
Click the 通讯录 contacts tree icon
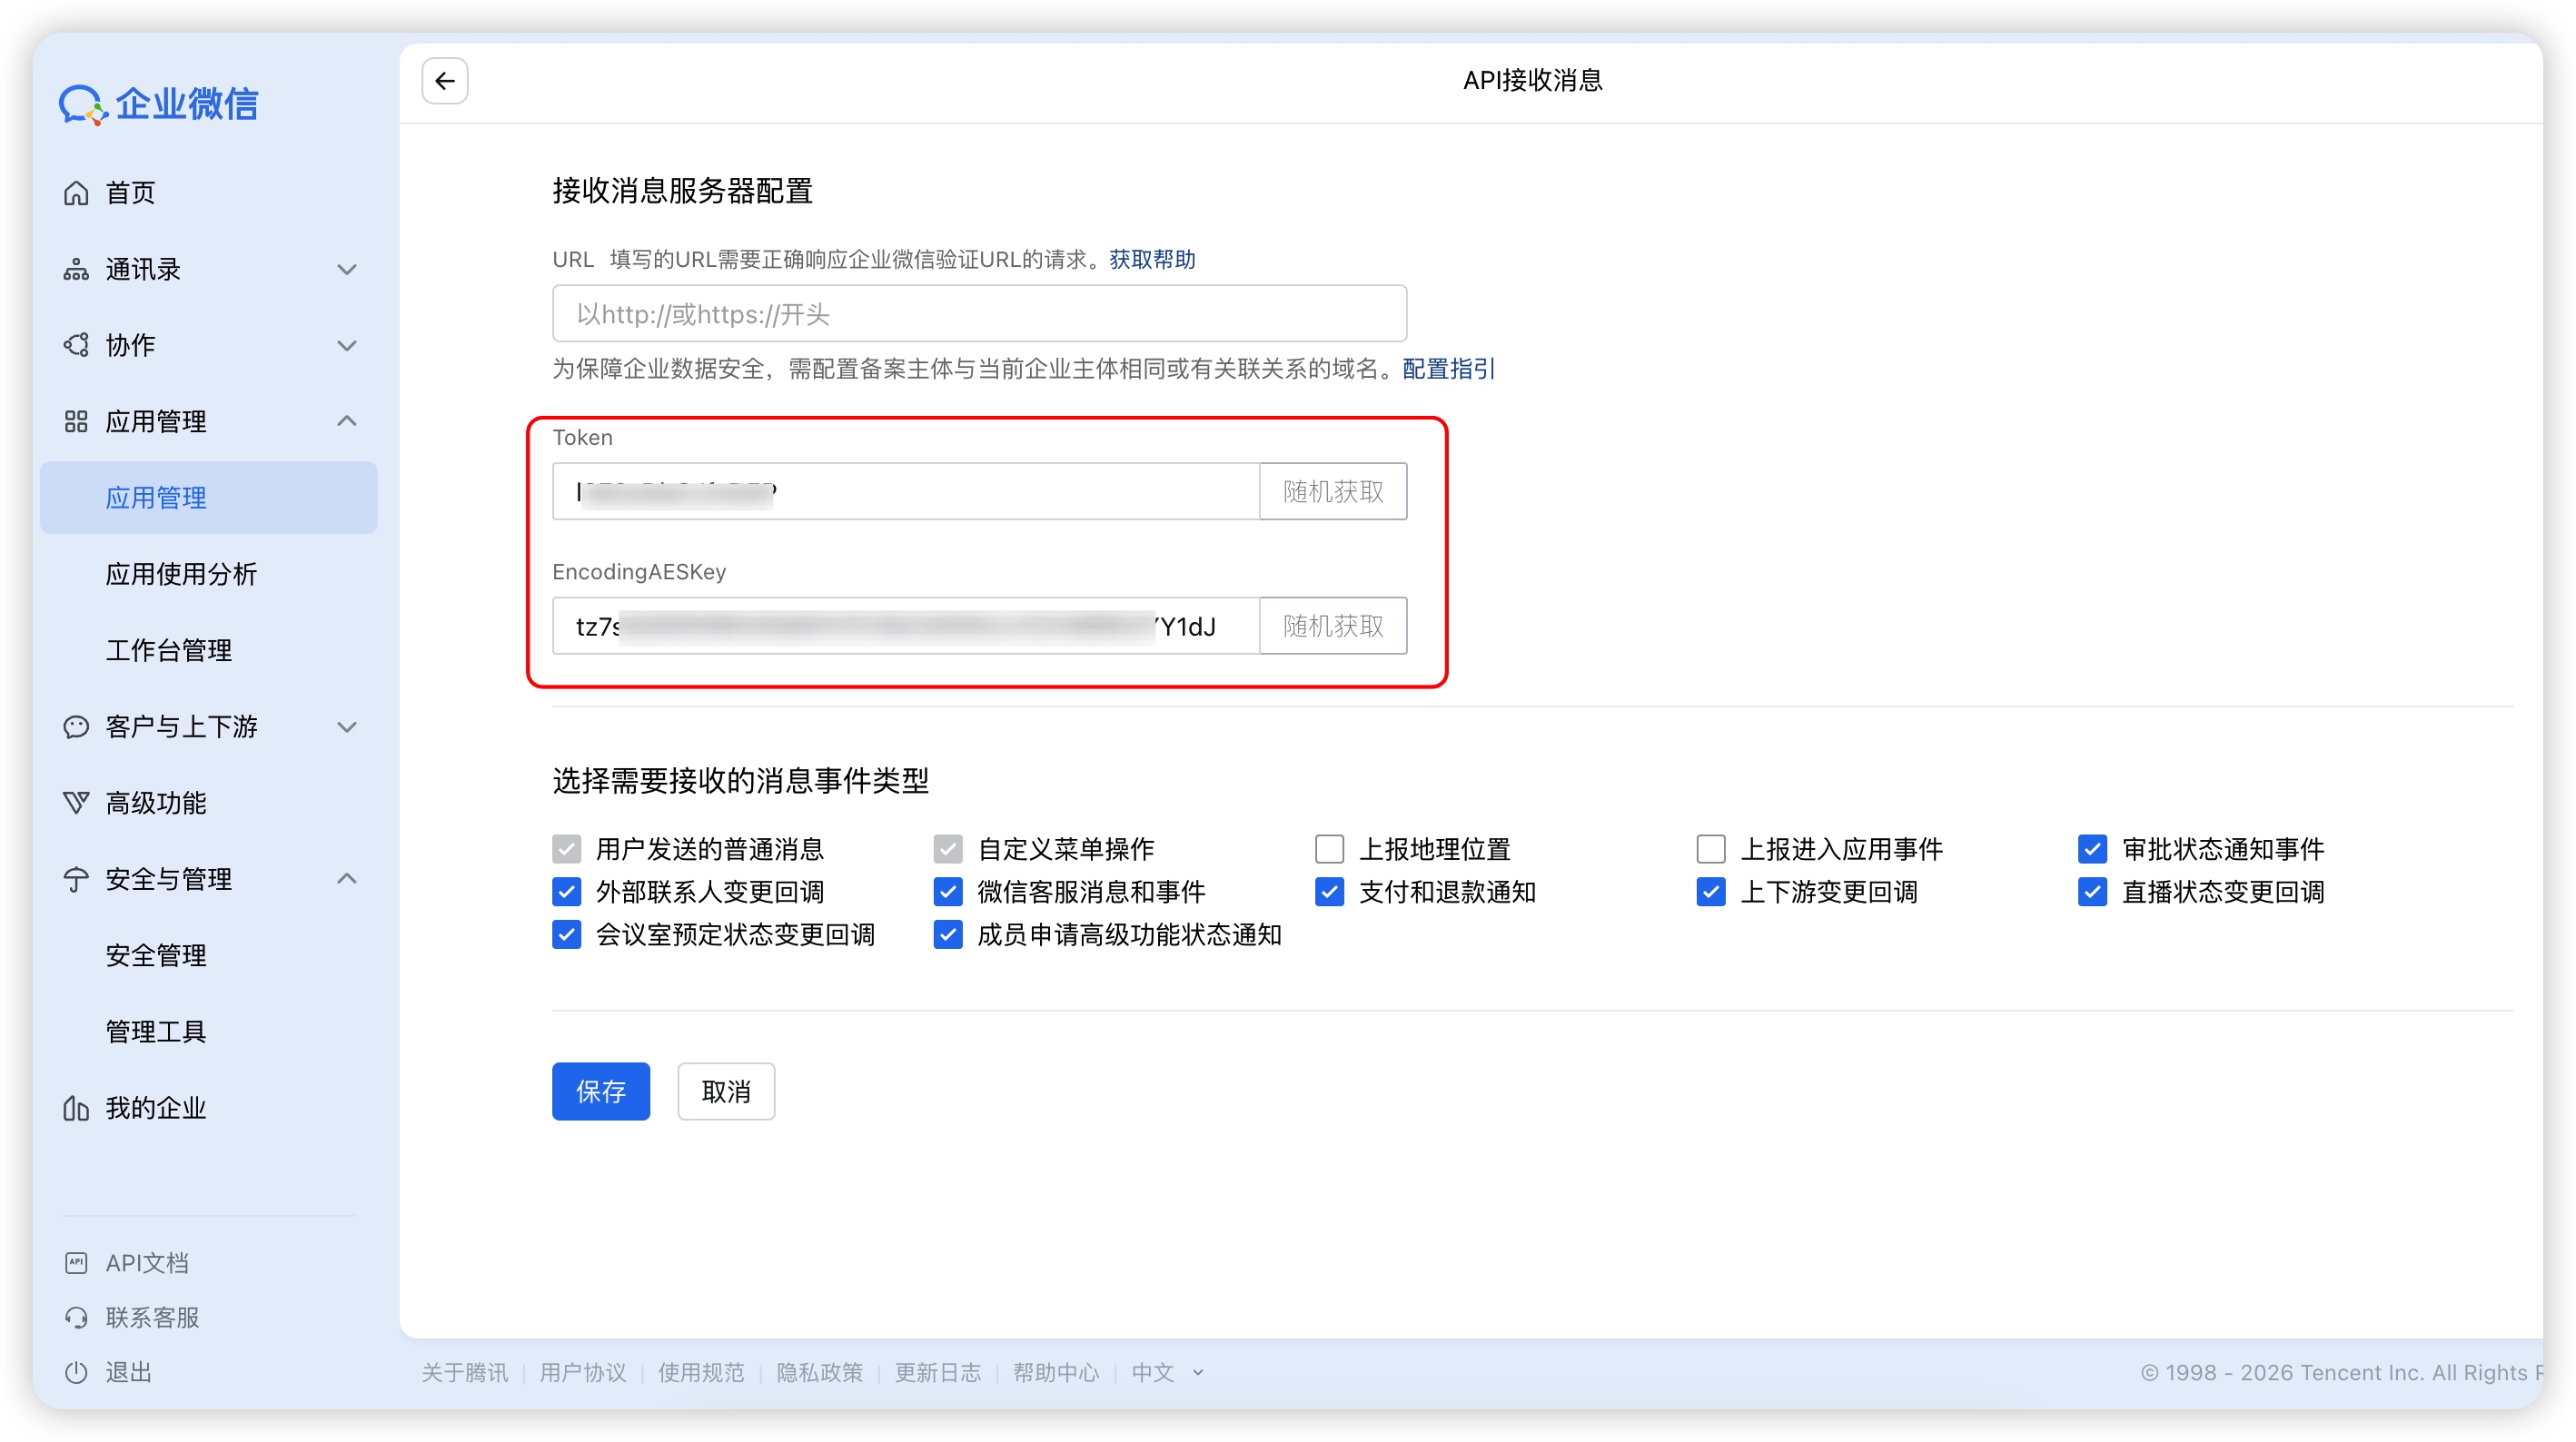(x=76, y=269)
